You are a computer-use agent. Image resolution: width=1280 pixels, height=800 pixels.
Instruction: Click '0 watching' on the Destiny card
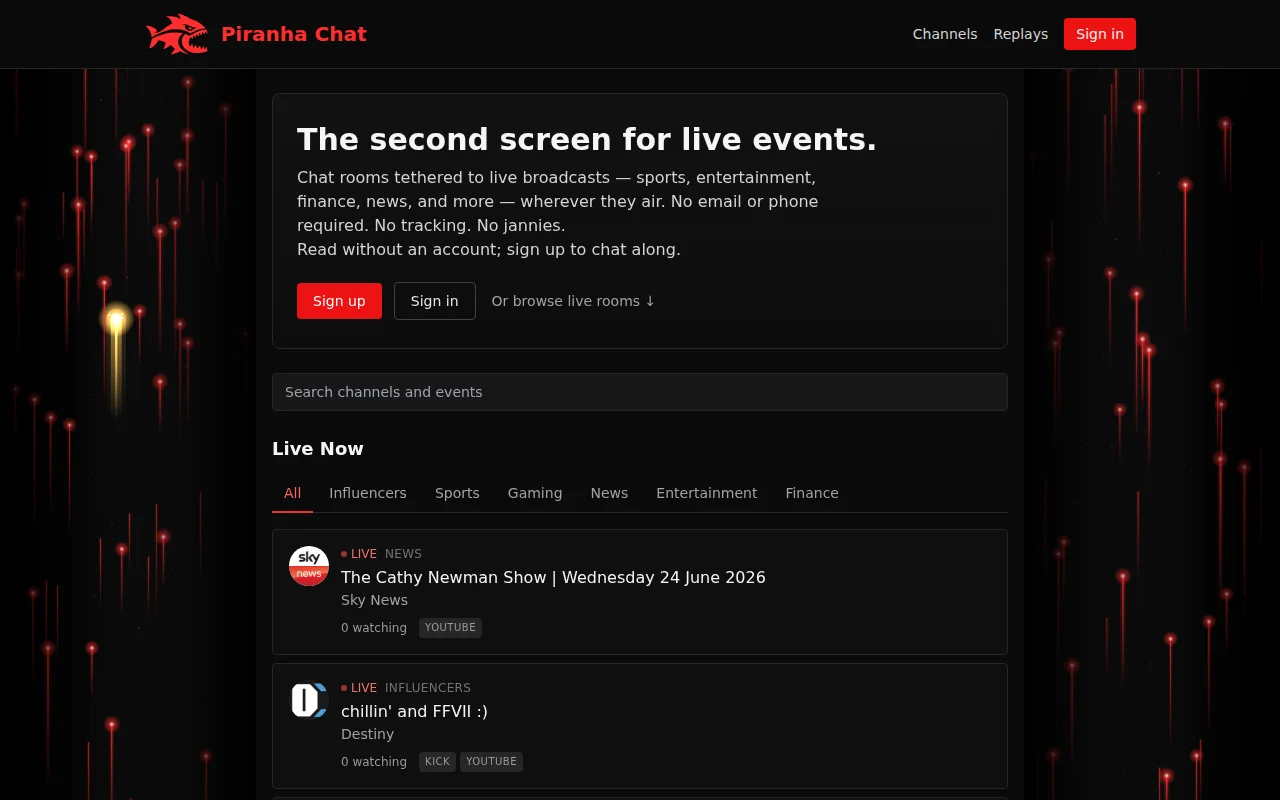(x=374, y=762)
